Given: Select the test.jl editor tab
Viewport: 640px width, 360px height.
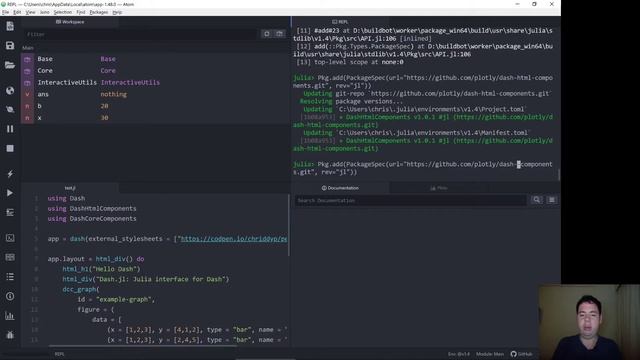Looking at the screenshot, I should [x=70, y=188].
